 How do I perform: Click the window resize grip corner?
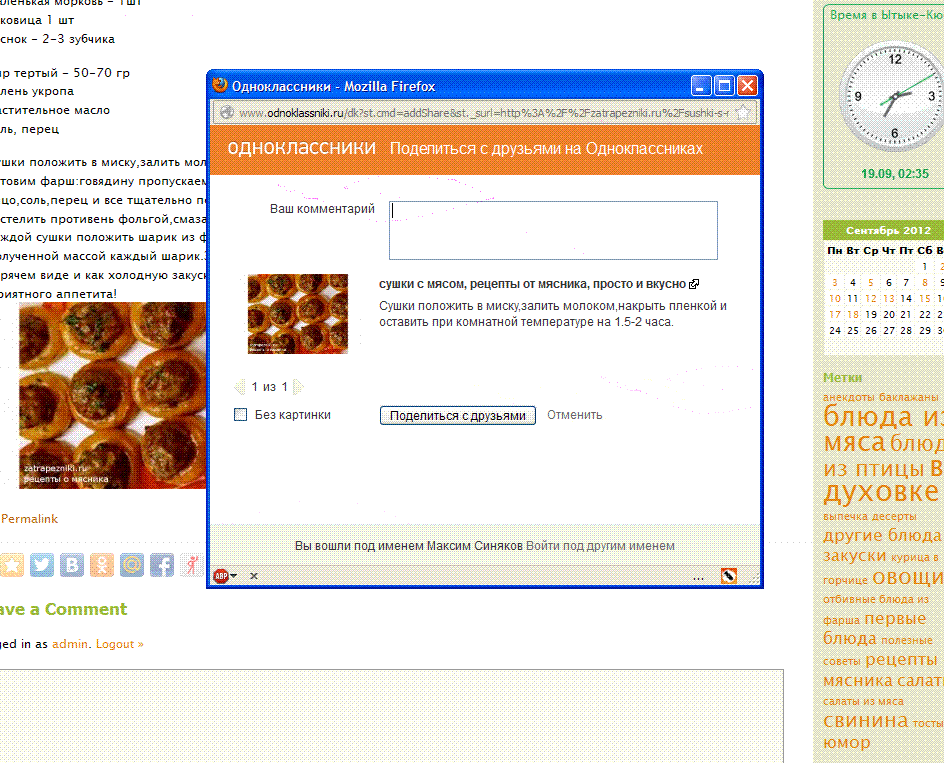(754, 579)
